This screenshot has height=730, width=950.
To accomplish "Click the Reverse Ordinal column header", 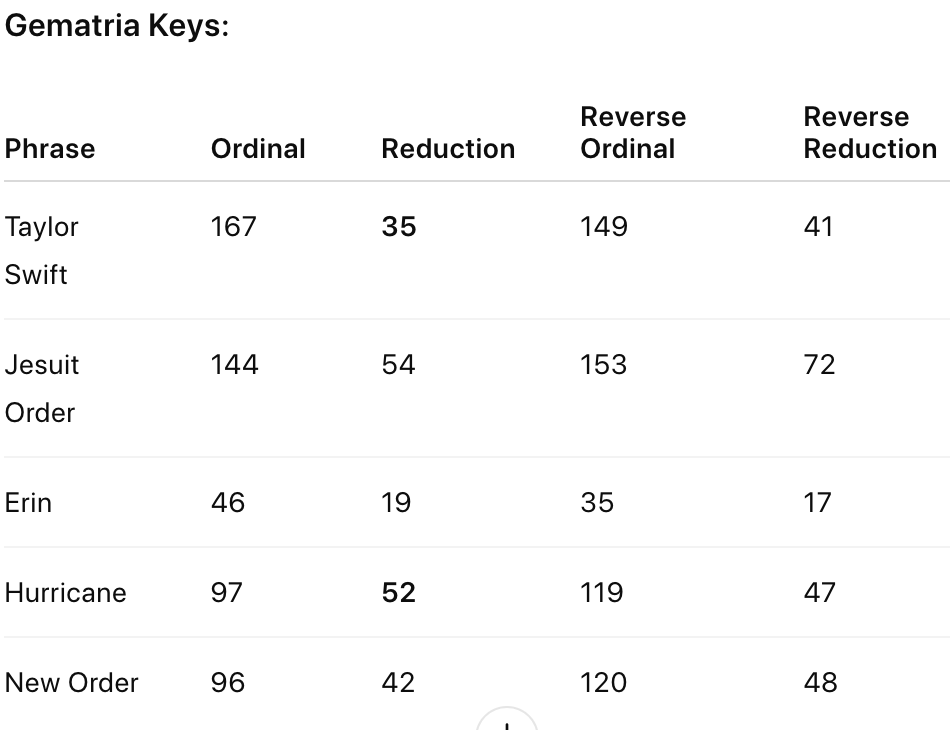I will tap(633, 133).
